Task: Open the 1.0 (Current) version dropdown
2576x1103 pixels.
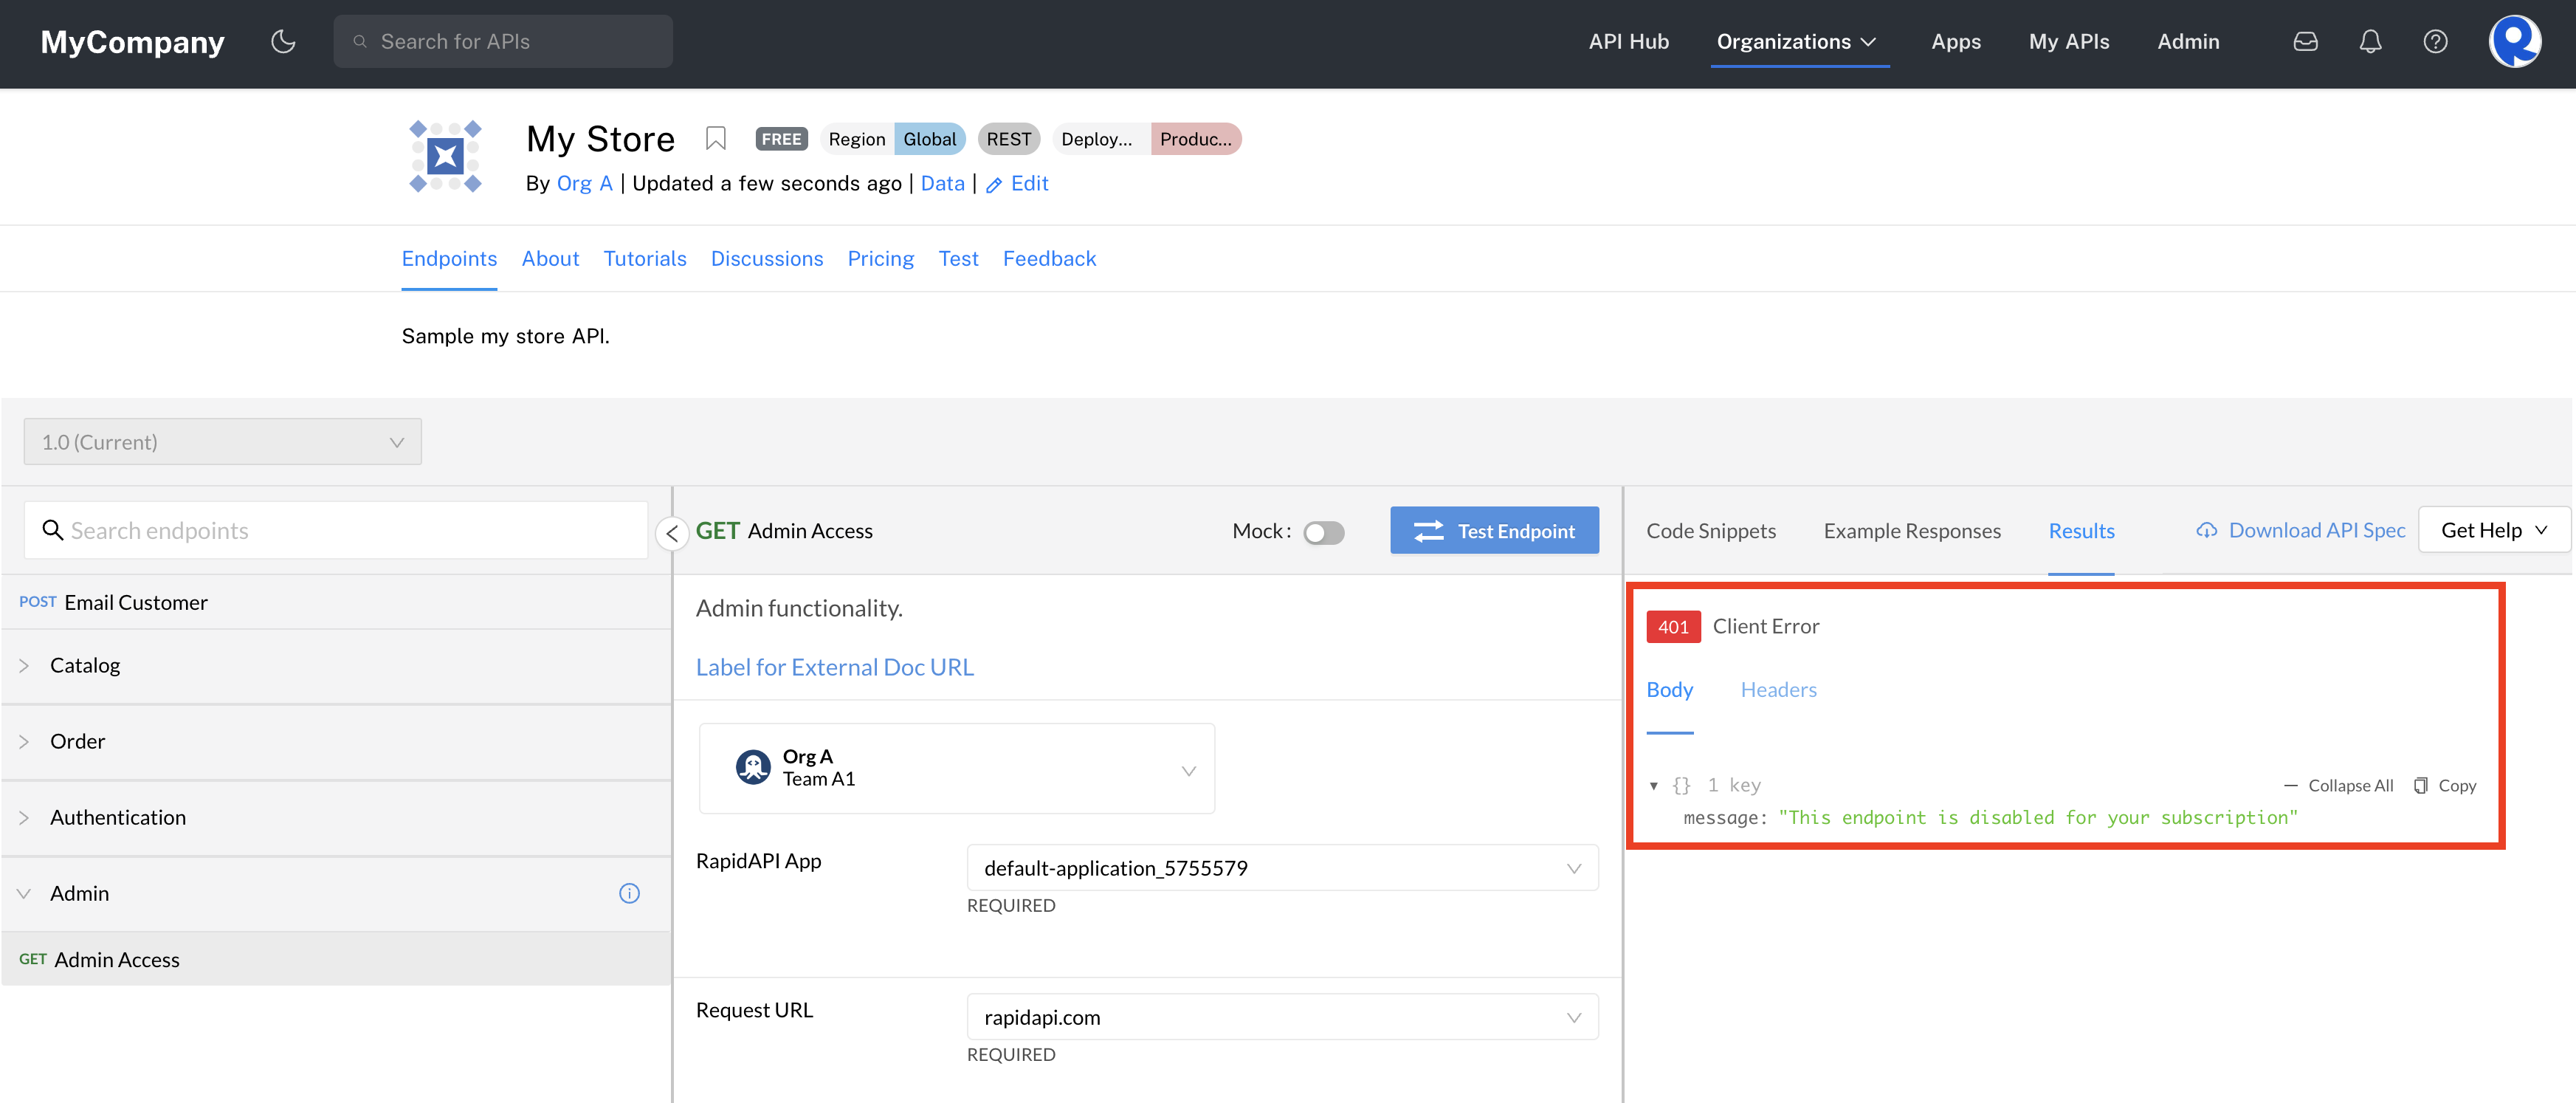Action: tap(222, 441)
